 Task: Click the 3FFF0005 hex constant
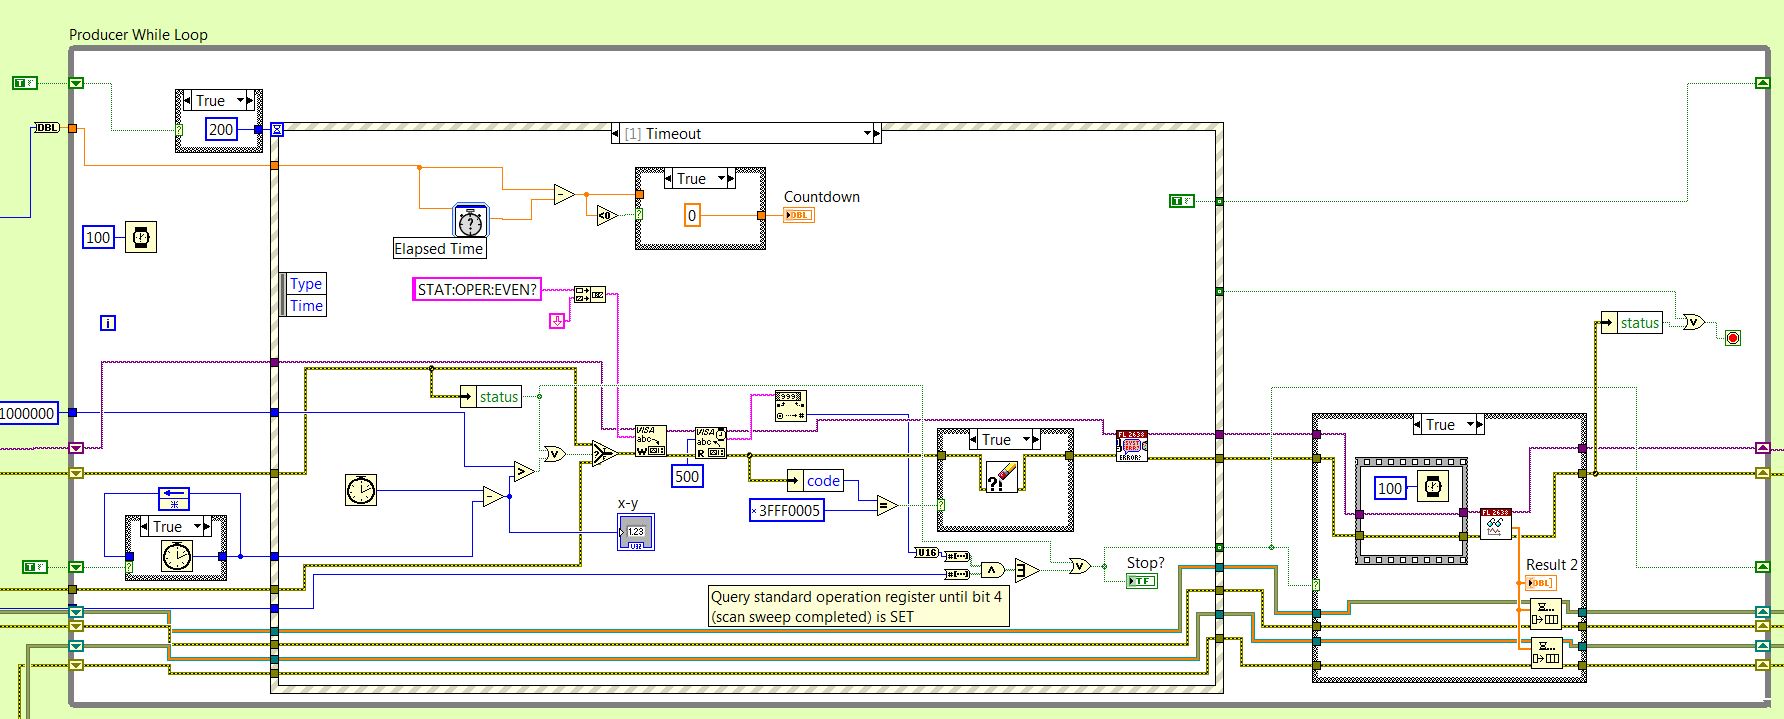[x=787, y=510]
